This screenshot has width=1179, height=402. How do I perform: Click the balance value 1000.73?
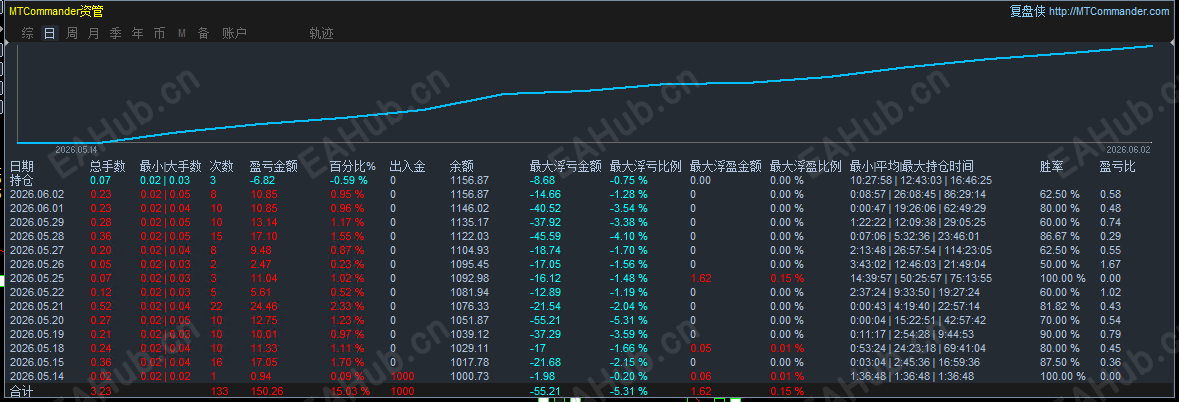[x=469, y=376]
